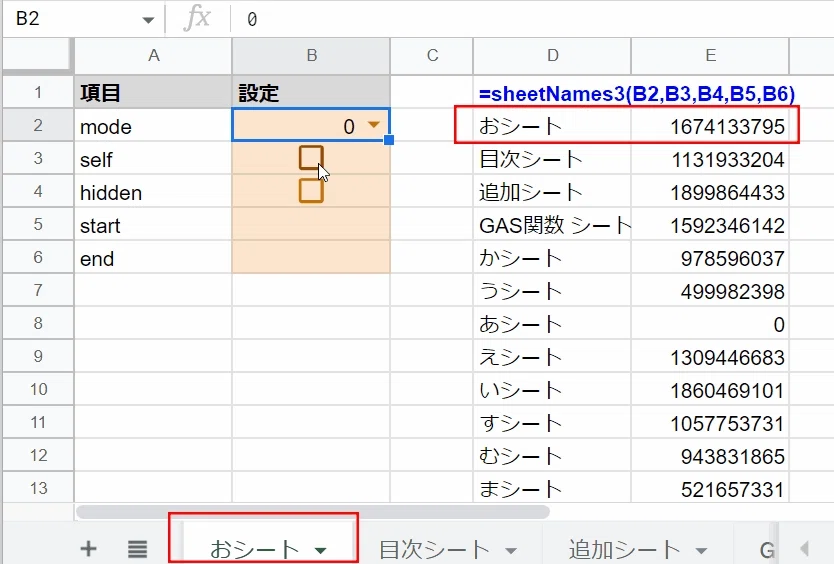Select the GAS関数 シート cell
Viewport: 834px width, 564px height.
(552, 225)
